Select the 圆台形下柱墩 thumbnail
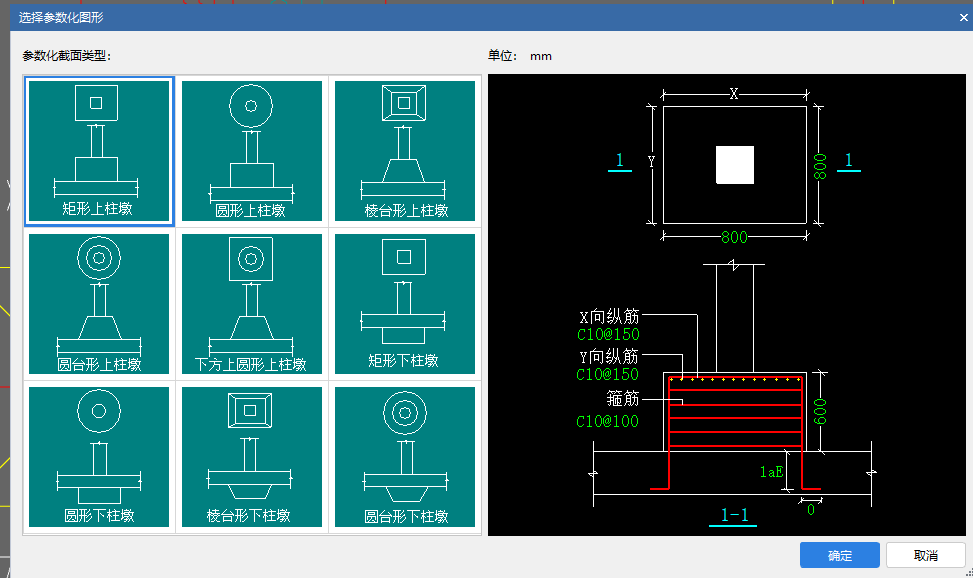Viewport: 973px width, 578px height. pyautogui.click(x=405, y=457)
